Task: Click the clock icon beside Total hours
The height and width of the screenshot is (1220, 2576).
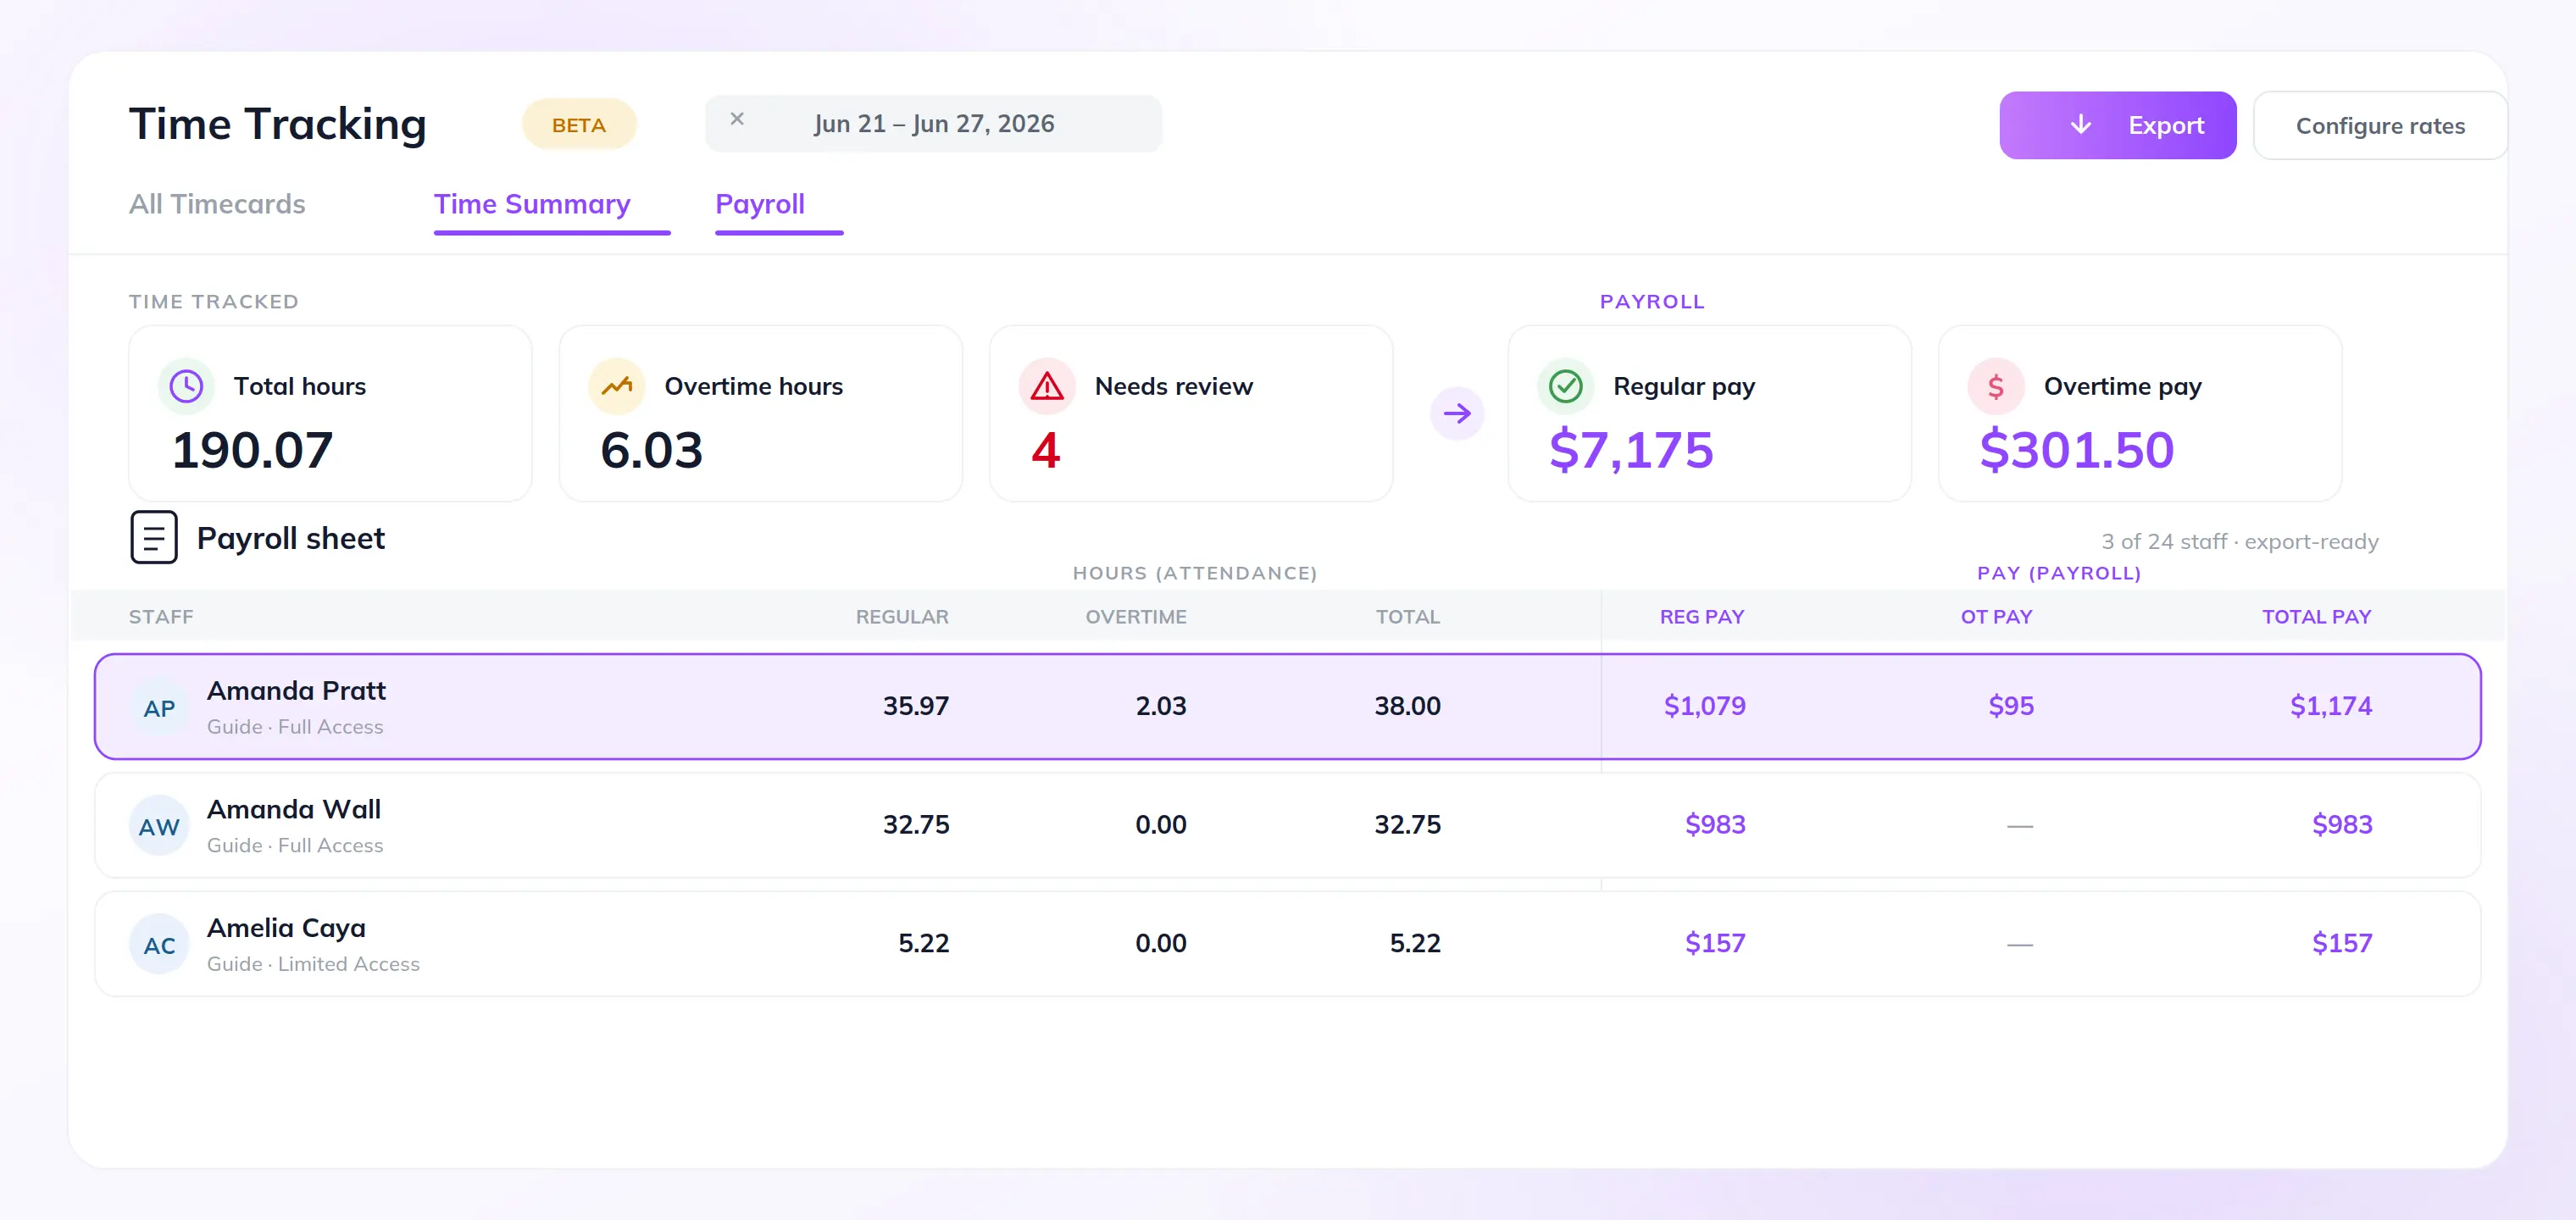Action: point(186,386)
